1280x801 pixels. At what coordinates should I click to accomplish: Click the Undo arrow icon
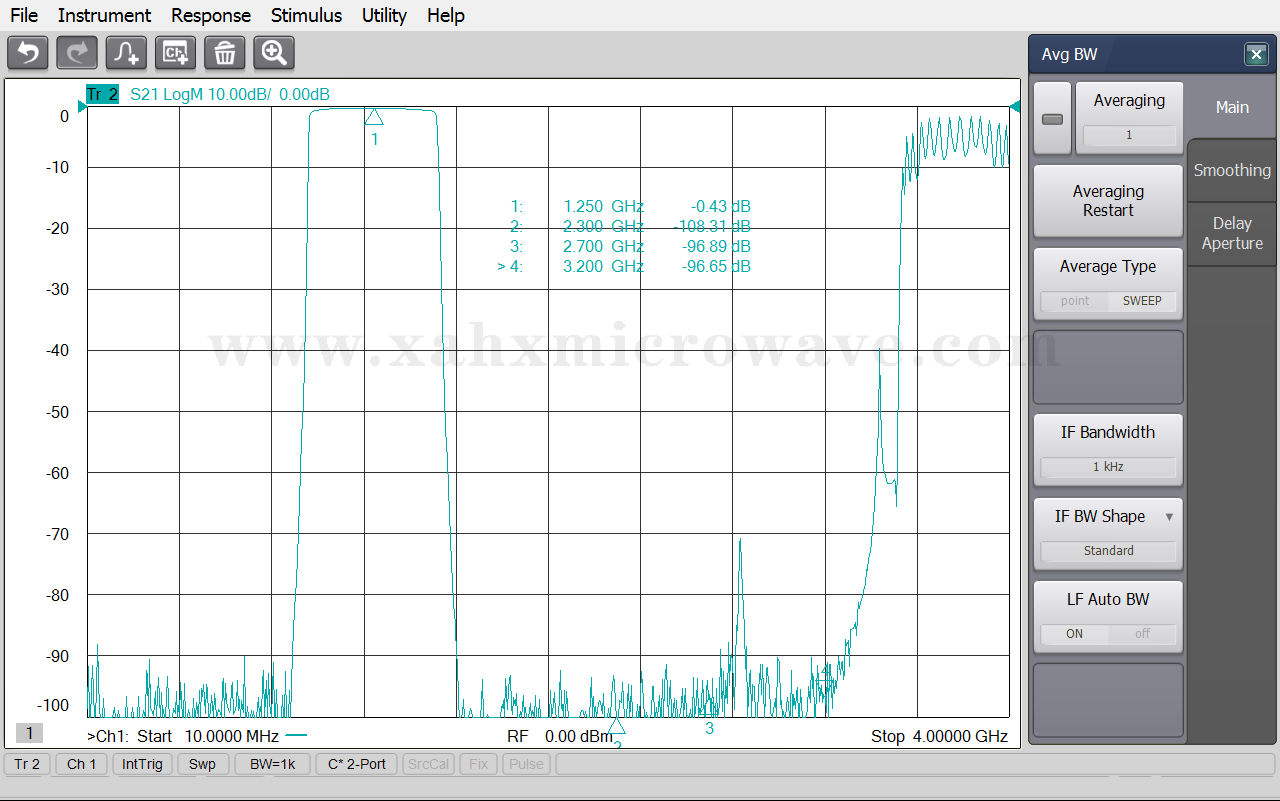point(28,53)
